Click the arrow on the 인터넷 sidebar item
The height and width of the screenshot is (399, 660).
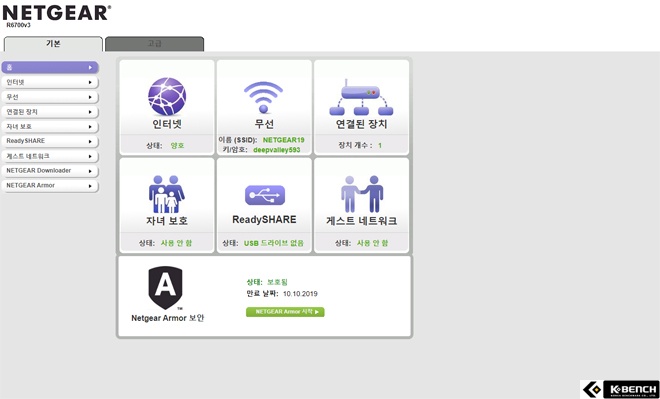(x=90, y=82)
